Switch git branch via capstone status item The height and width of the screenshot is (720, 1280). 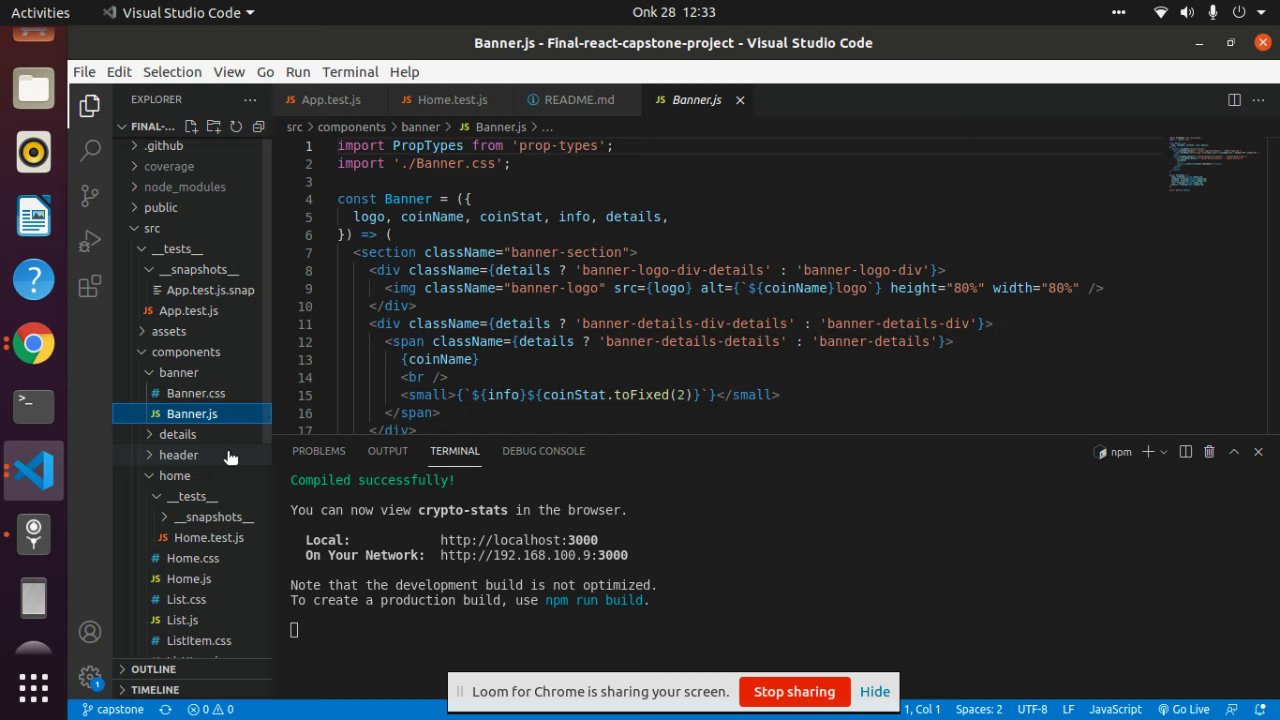pyautogui.click(x=111, y=709)
